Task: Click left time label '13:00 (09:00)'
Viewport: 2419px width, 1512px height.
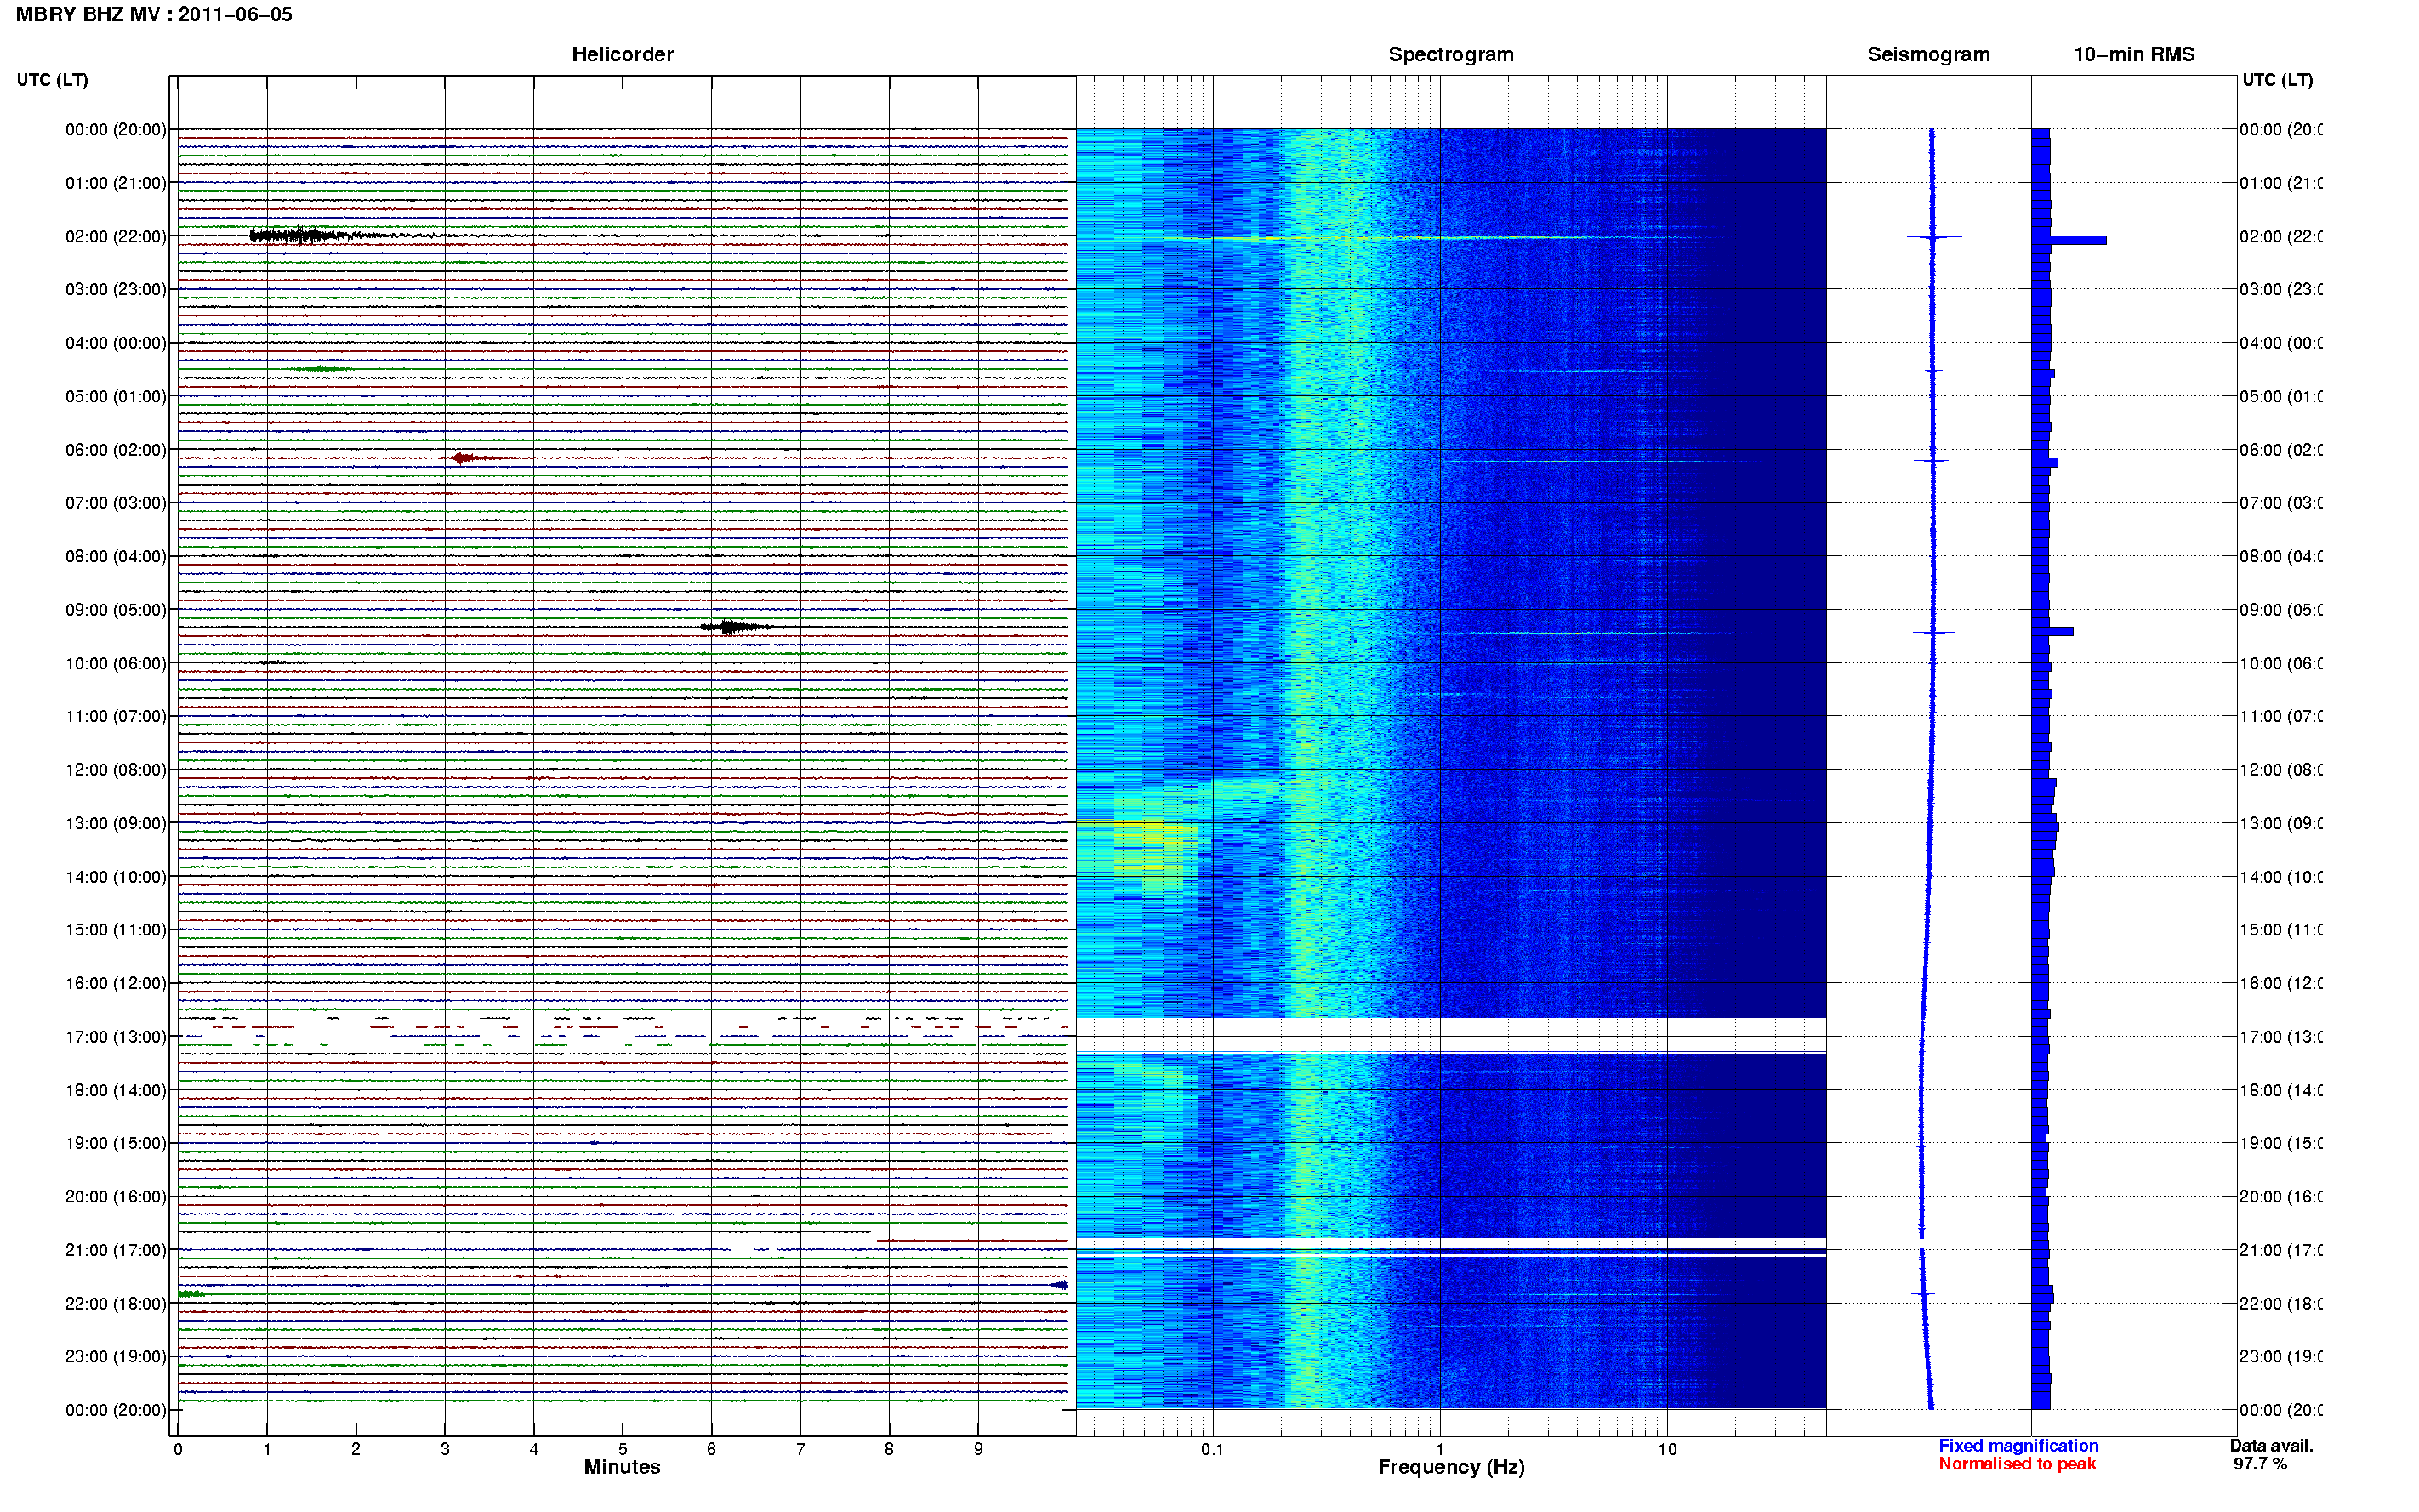Action: tap(116, 823)
